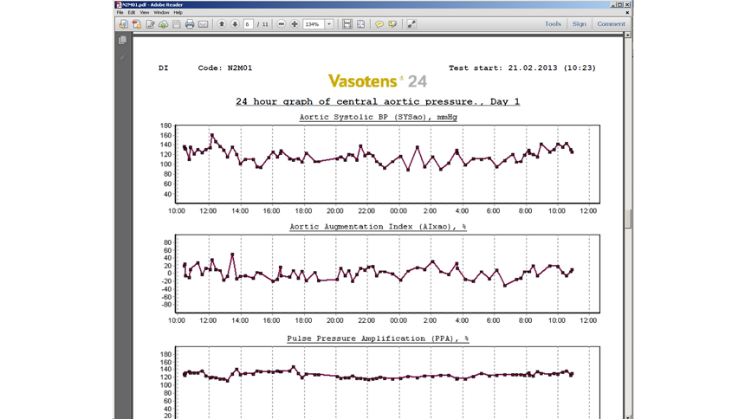Toggle scrolling fit-width page mode
Viewport: 745px width, 419px height.
pos(347,24)
